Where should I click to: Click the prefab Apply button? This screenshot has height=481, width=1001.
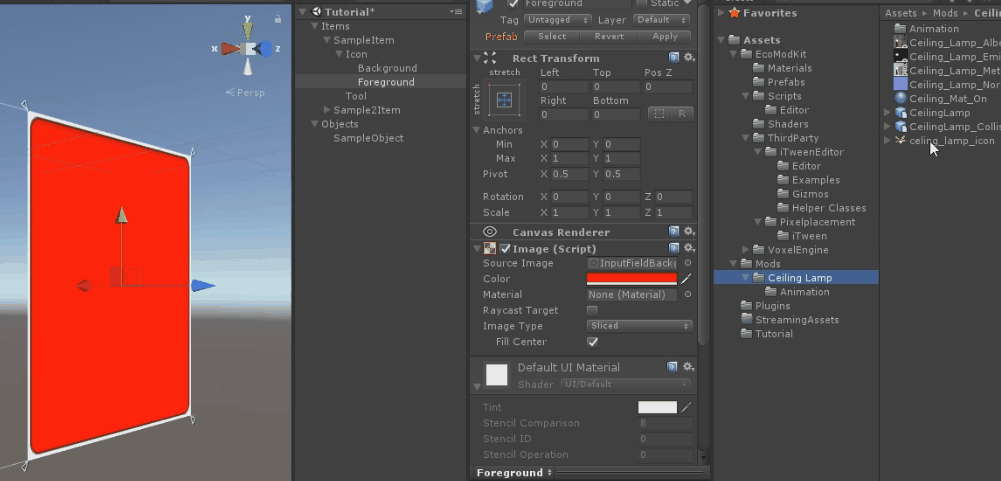coord(664,36)
